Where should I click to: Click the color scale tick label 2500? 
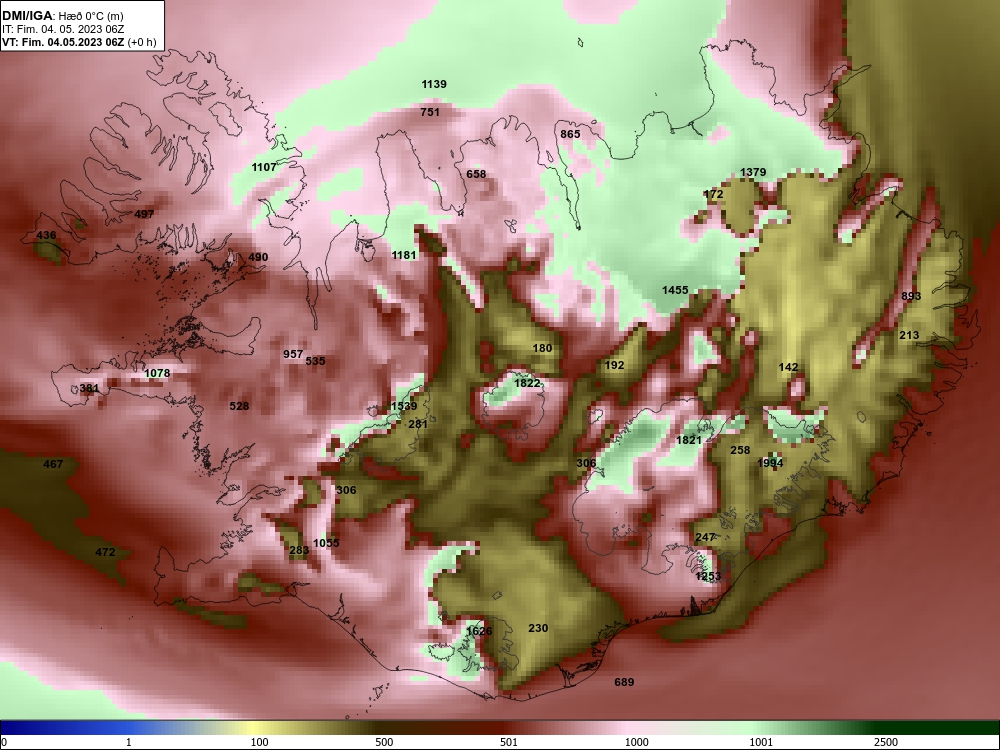[886, 742]
